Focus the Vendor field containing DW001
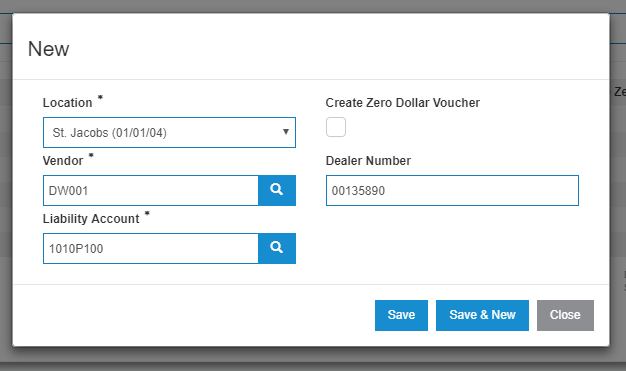Image resolution: width=626 pixels, height=371 pixels. coord(151,190)
